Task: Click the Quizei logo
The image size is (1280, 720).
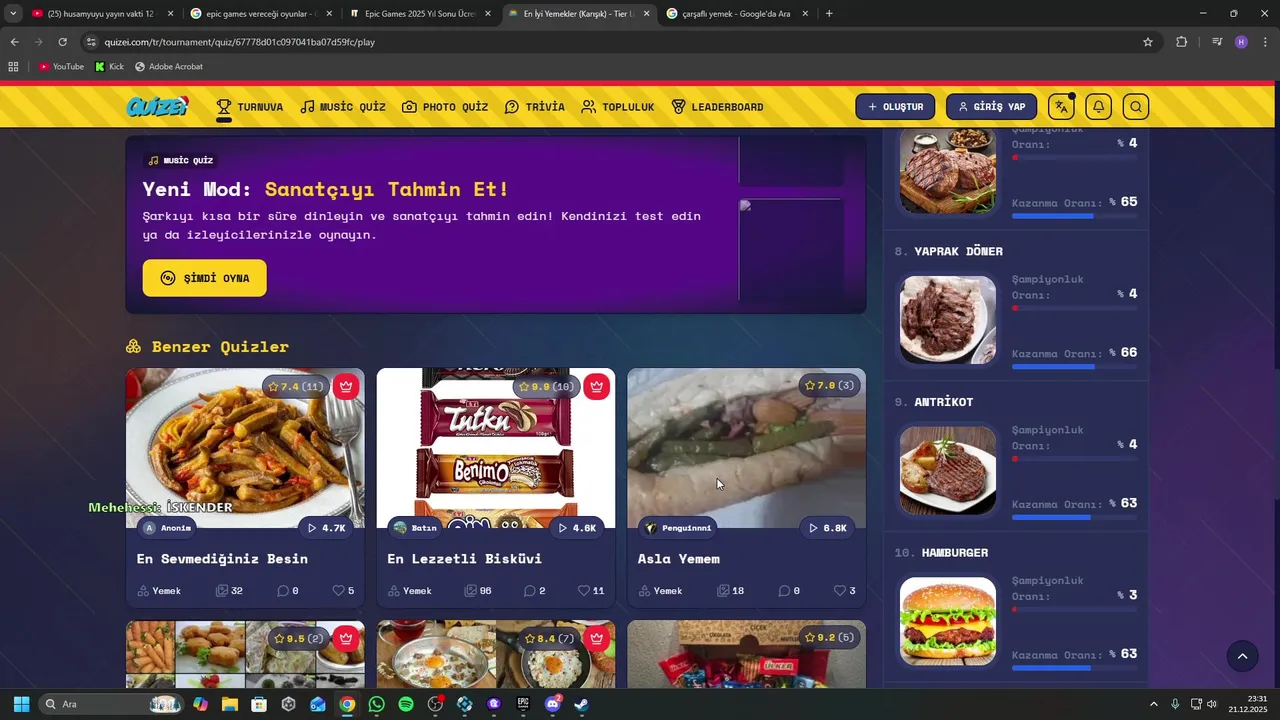Action: (x=157, y=106)
